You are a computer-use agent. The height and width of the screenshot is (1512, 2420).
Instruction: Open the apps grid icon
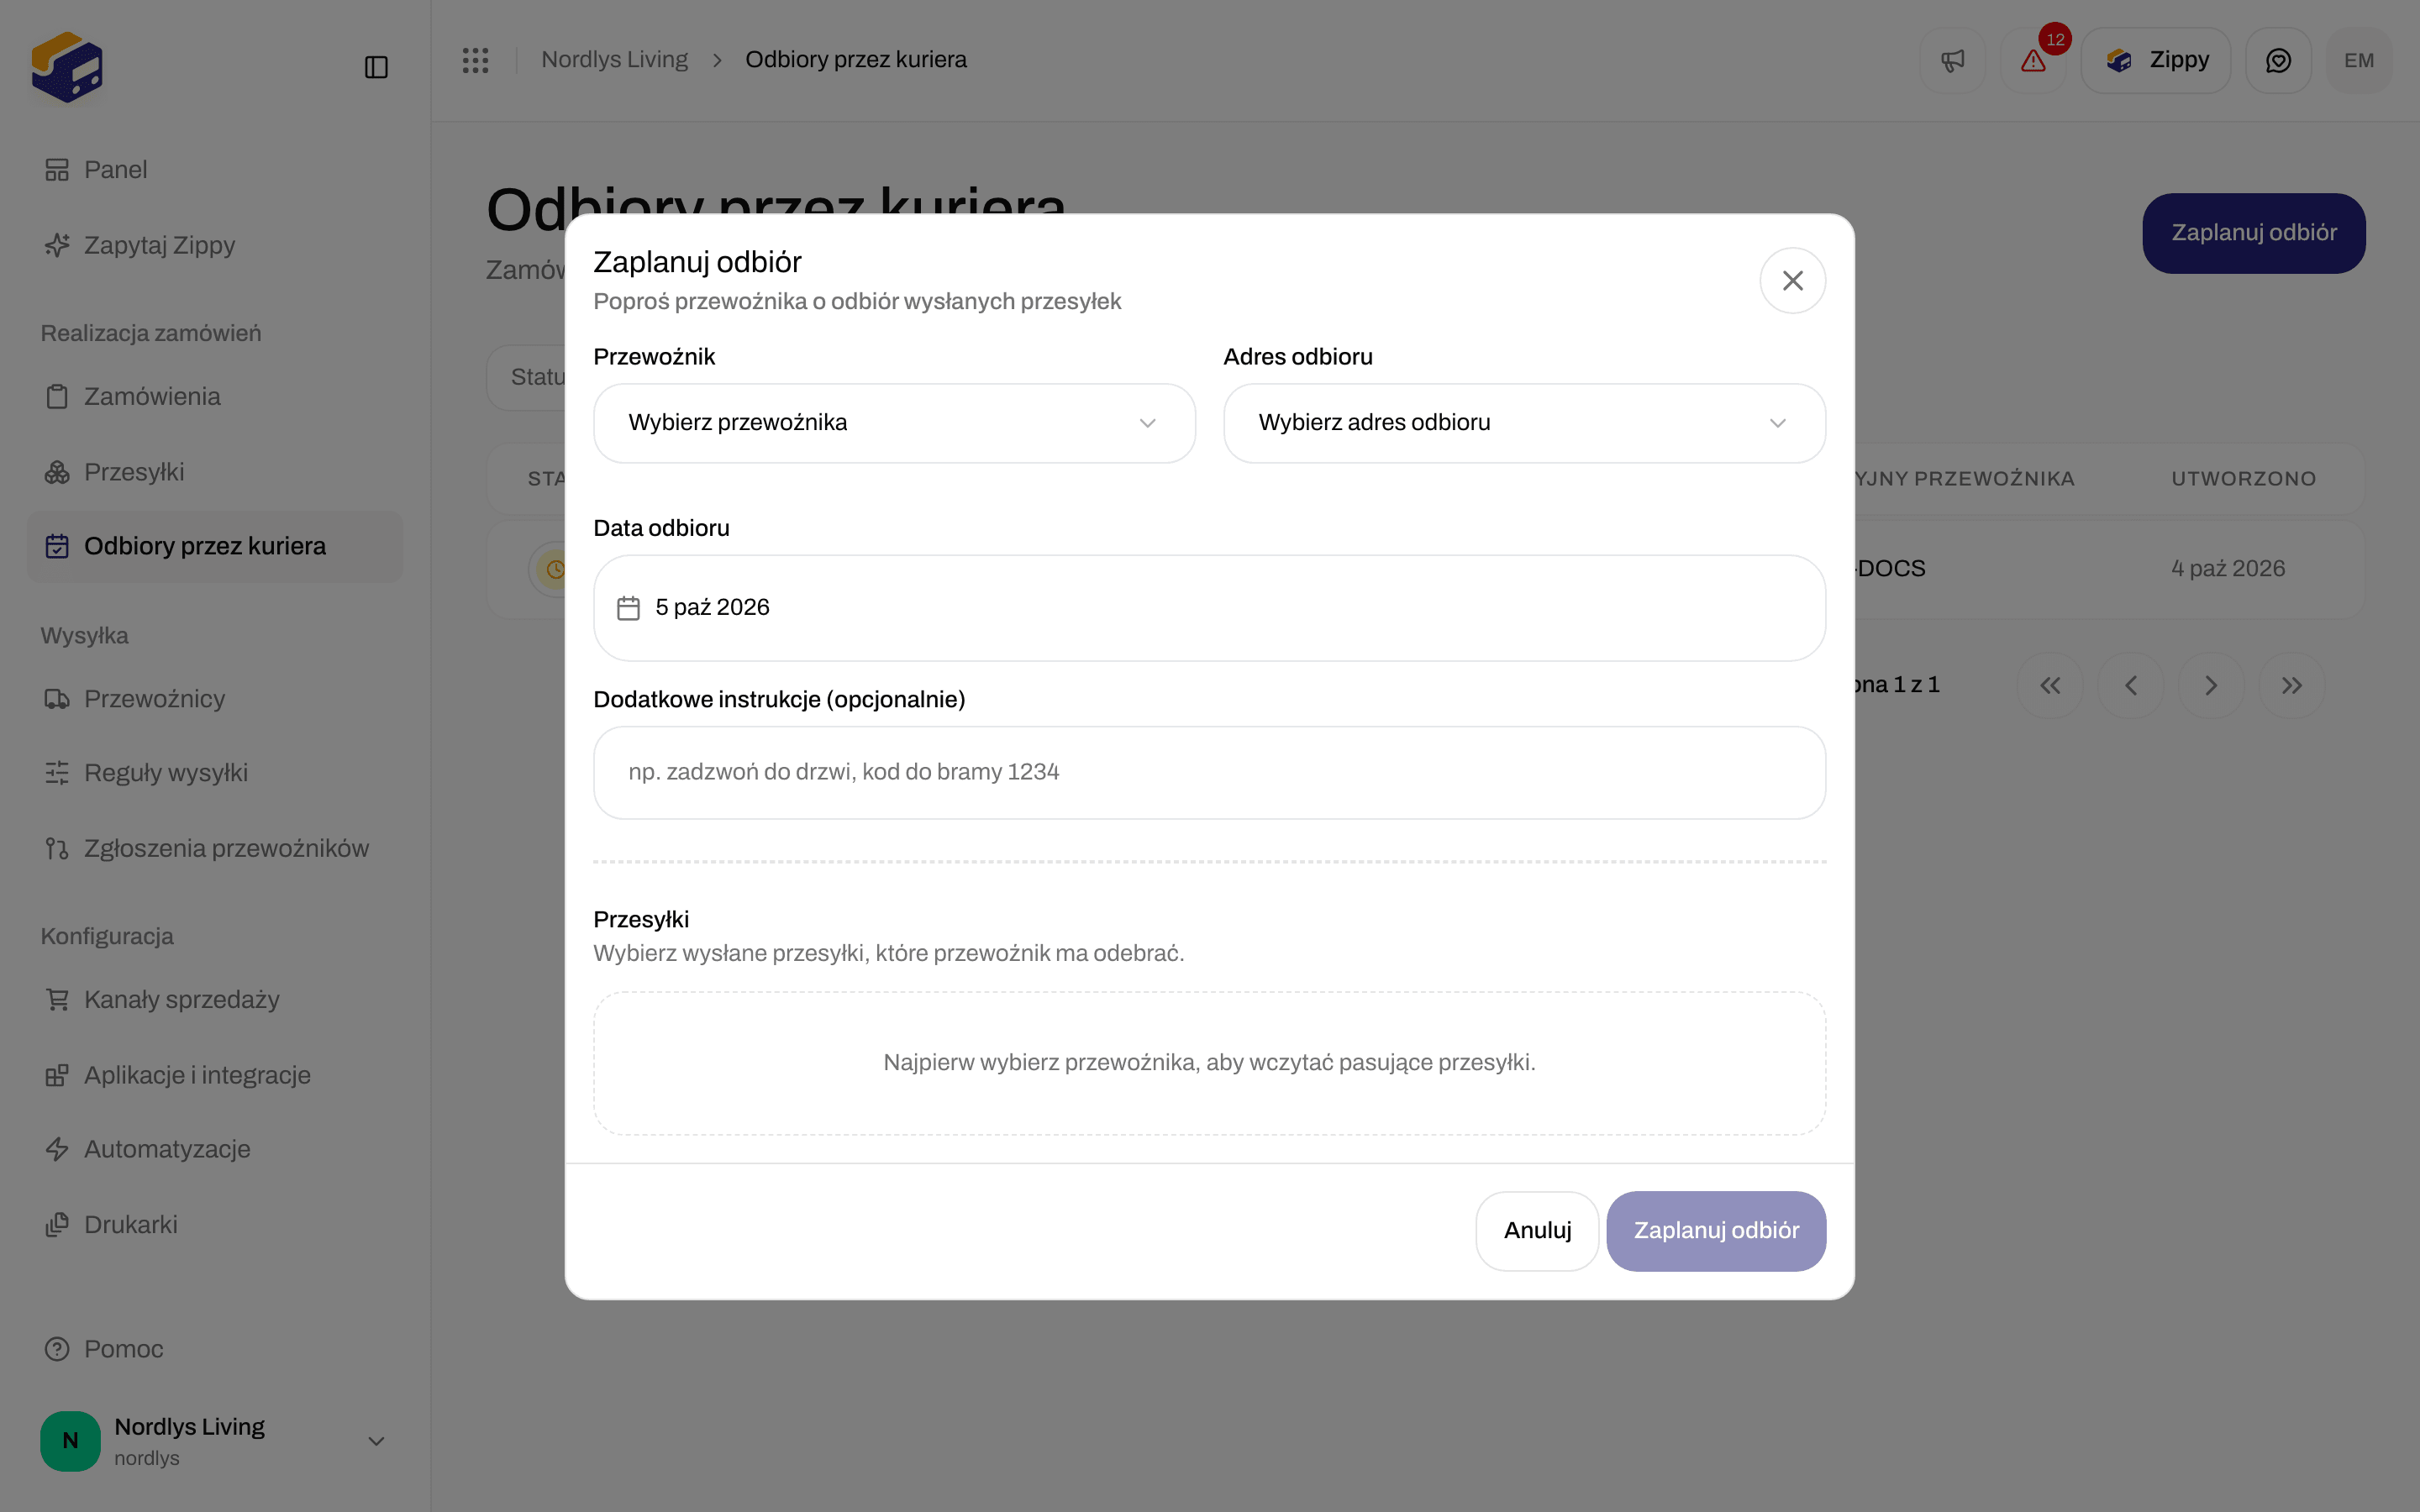pyautogui.click(x=476, y=60)
